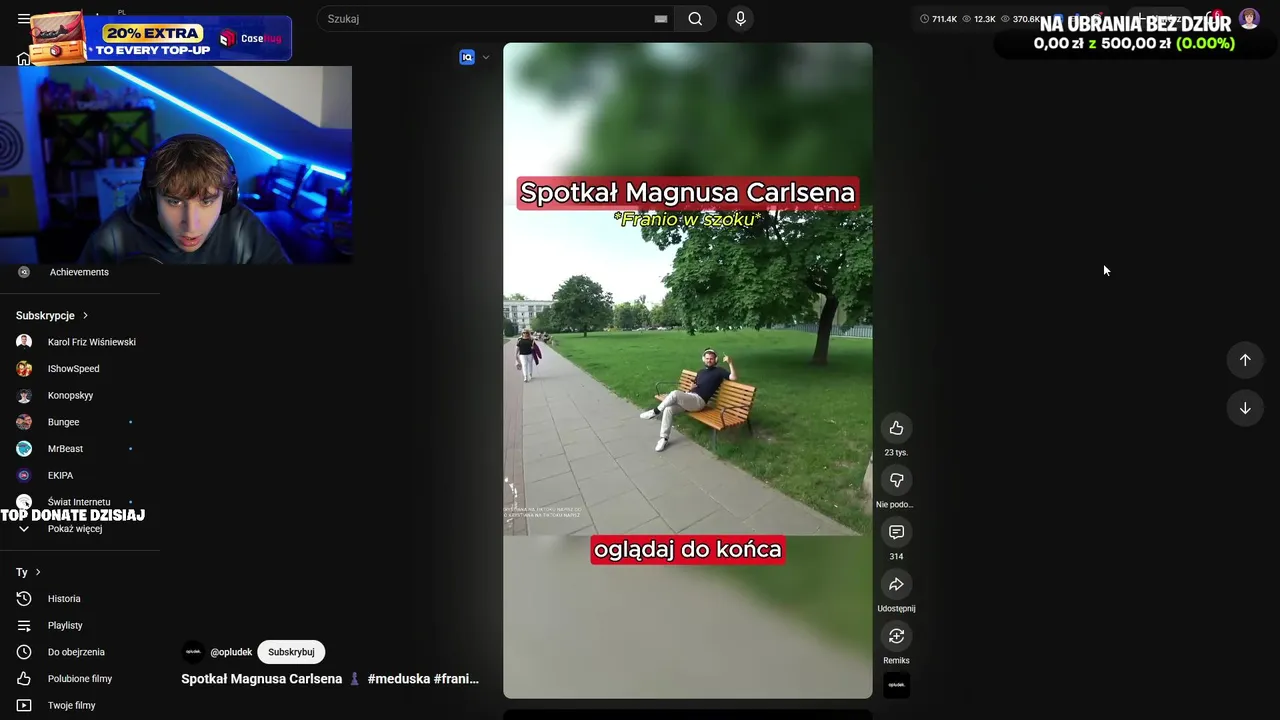1280x720 pixels.
Task: Click the Short video player
Action: 688,370
